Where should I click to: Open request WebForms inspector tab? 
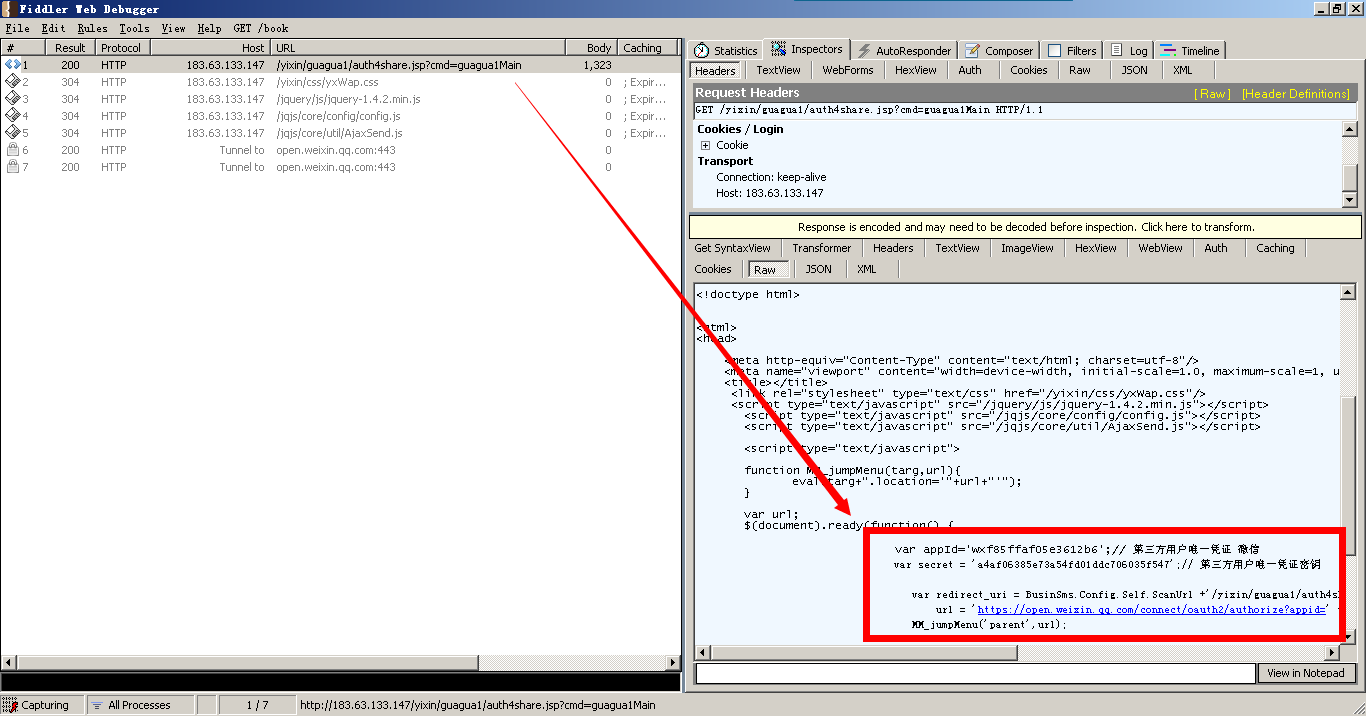point(847,70)
